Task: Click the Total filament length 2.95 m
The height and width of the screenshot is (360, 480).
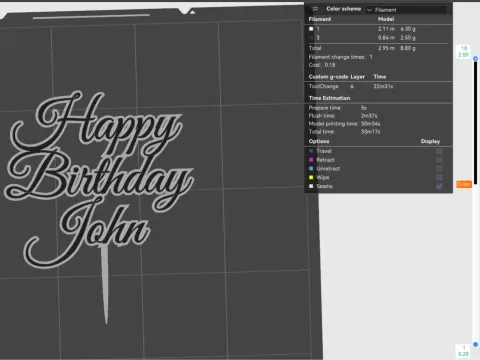Action: pos(386,48)
